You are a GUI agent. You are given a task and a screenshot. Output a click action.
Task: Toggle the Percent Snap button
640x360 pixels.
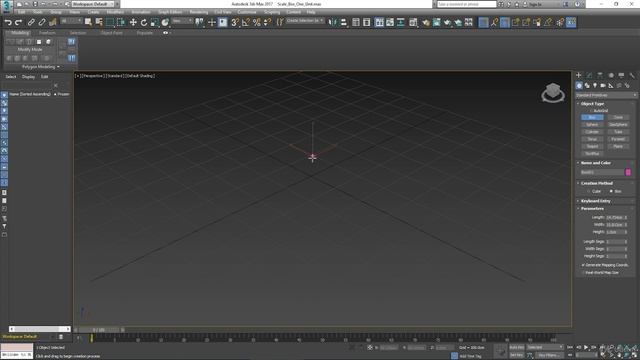(257, 22)
